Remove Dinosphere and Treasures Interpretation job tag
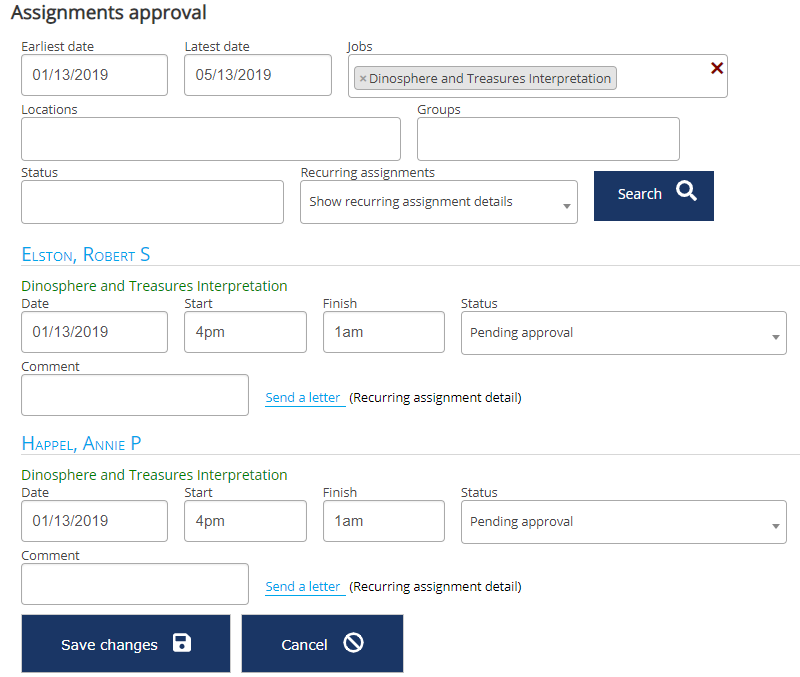The width and height of the screenshot is (800, 677). [363, 79]
